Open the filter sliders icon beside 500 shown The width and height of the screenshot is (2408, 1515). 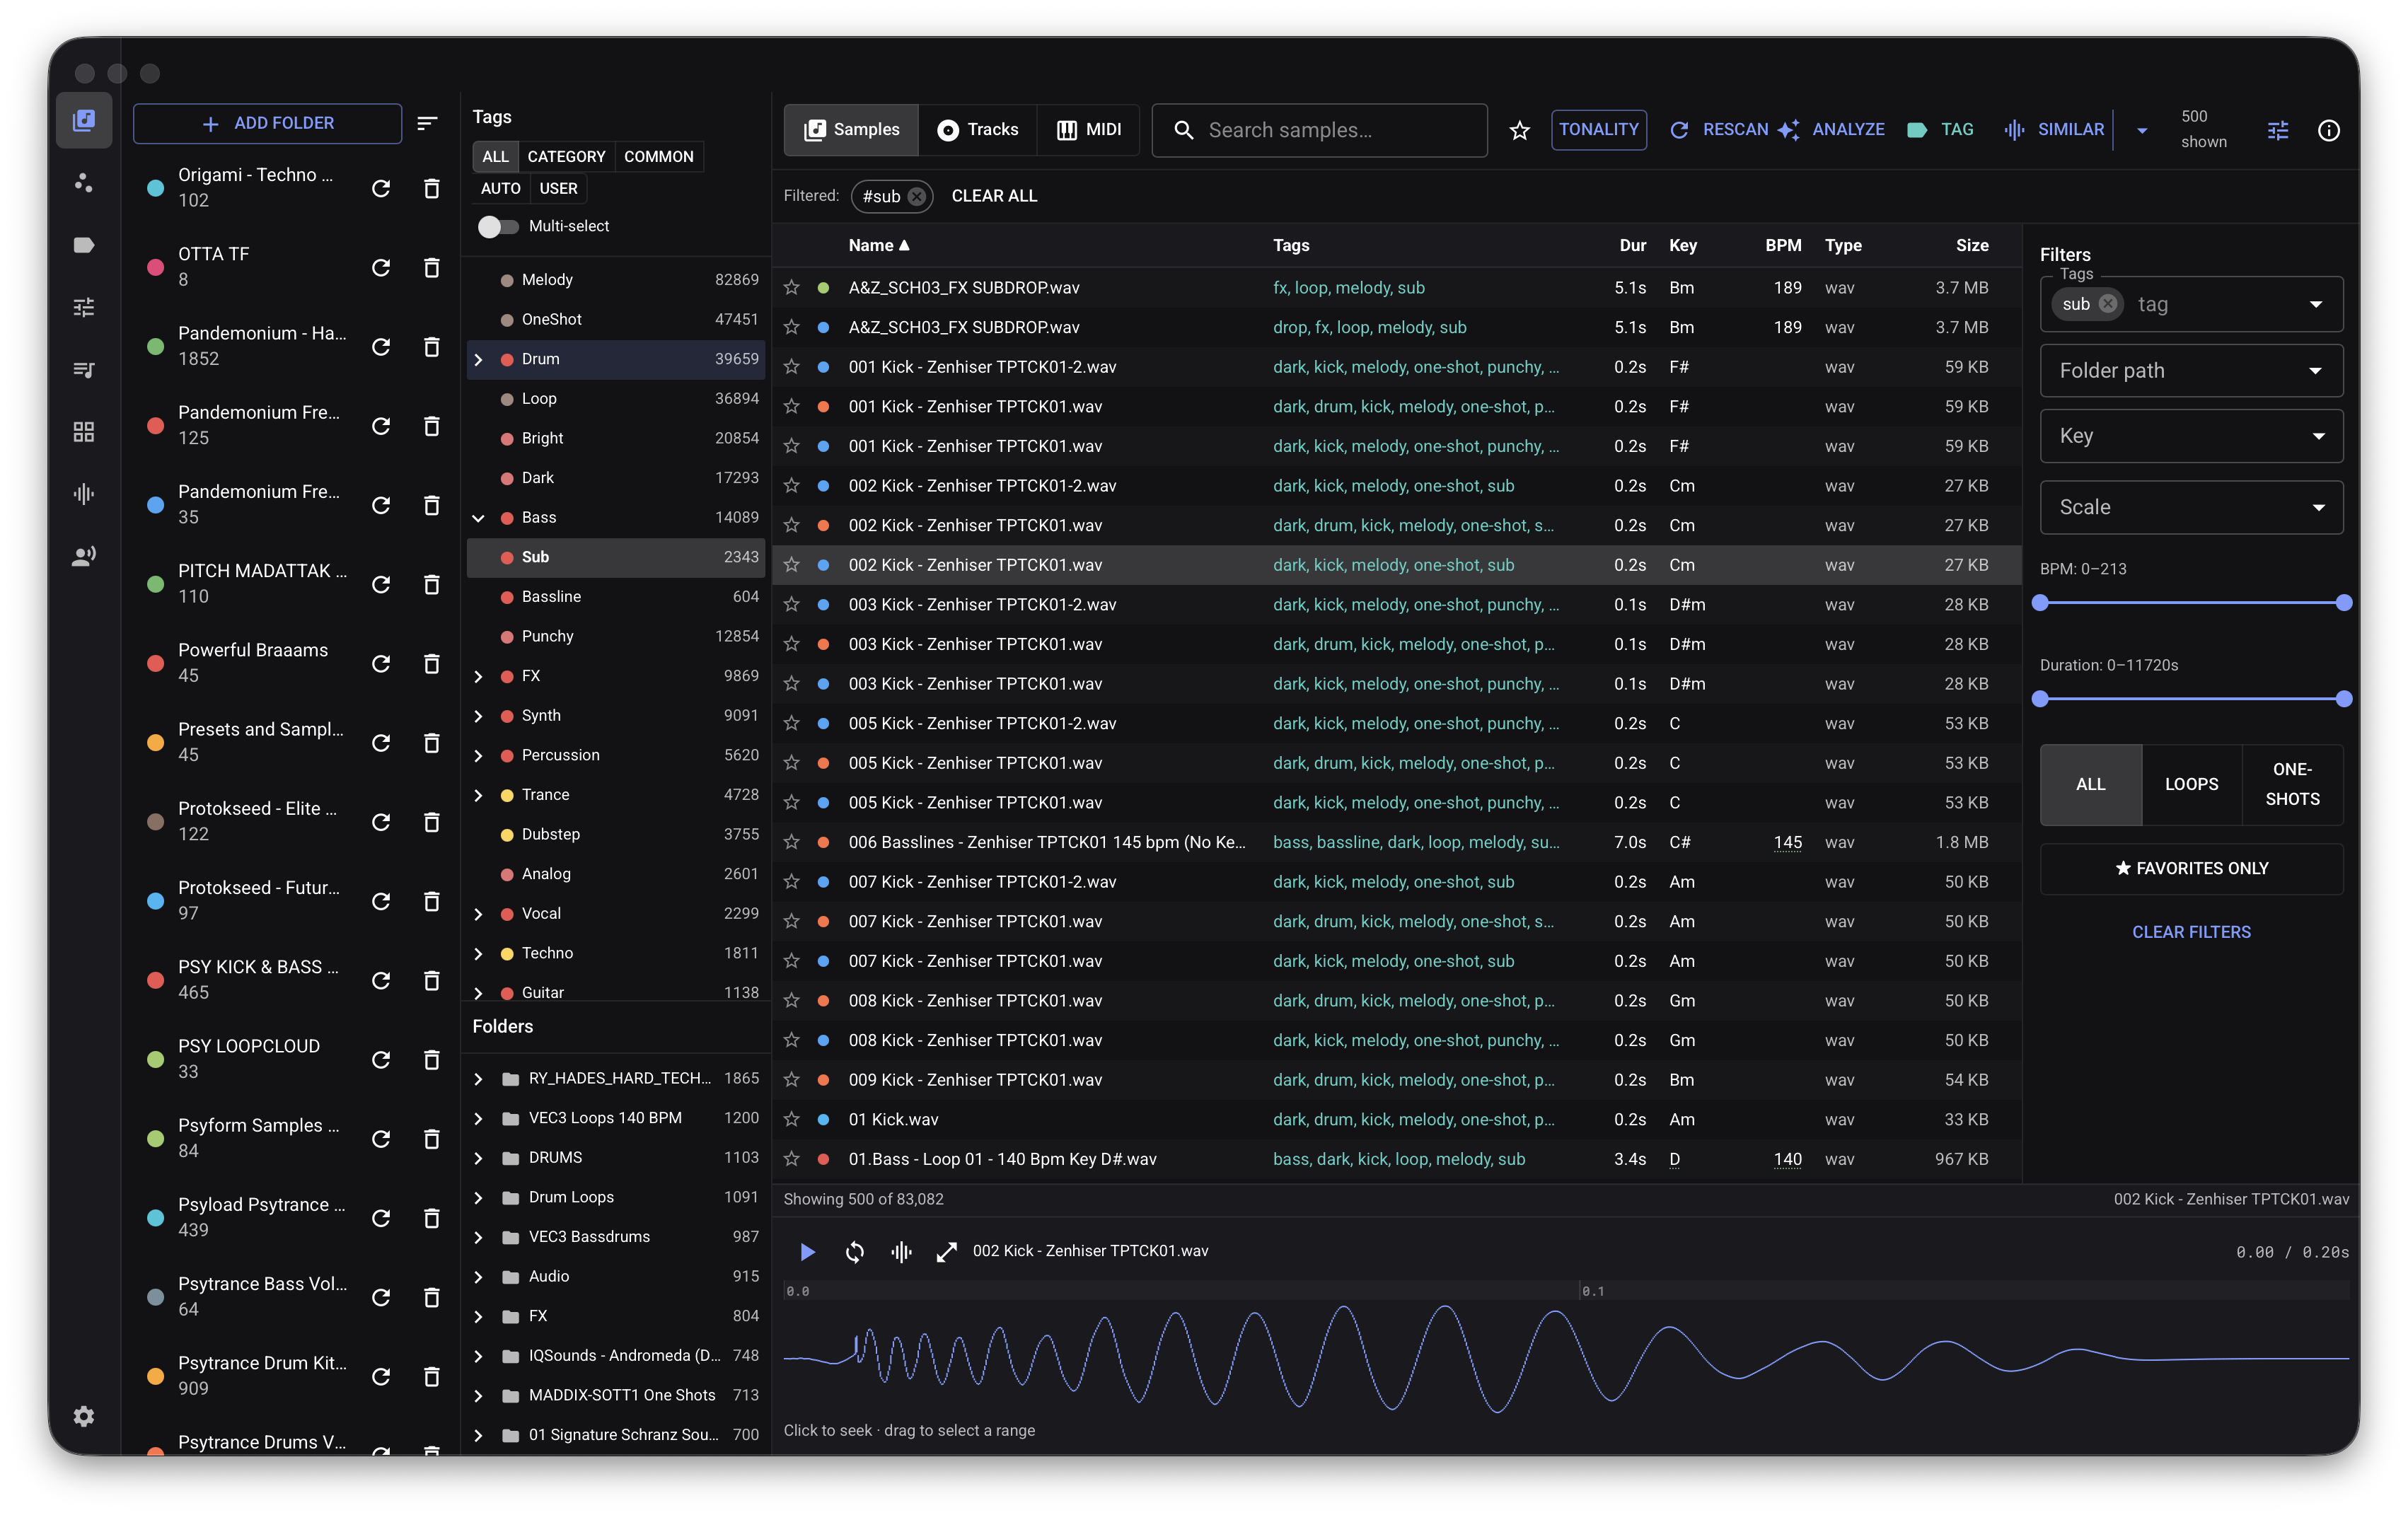[x=2277, y=130]
